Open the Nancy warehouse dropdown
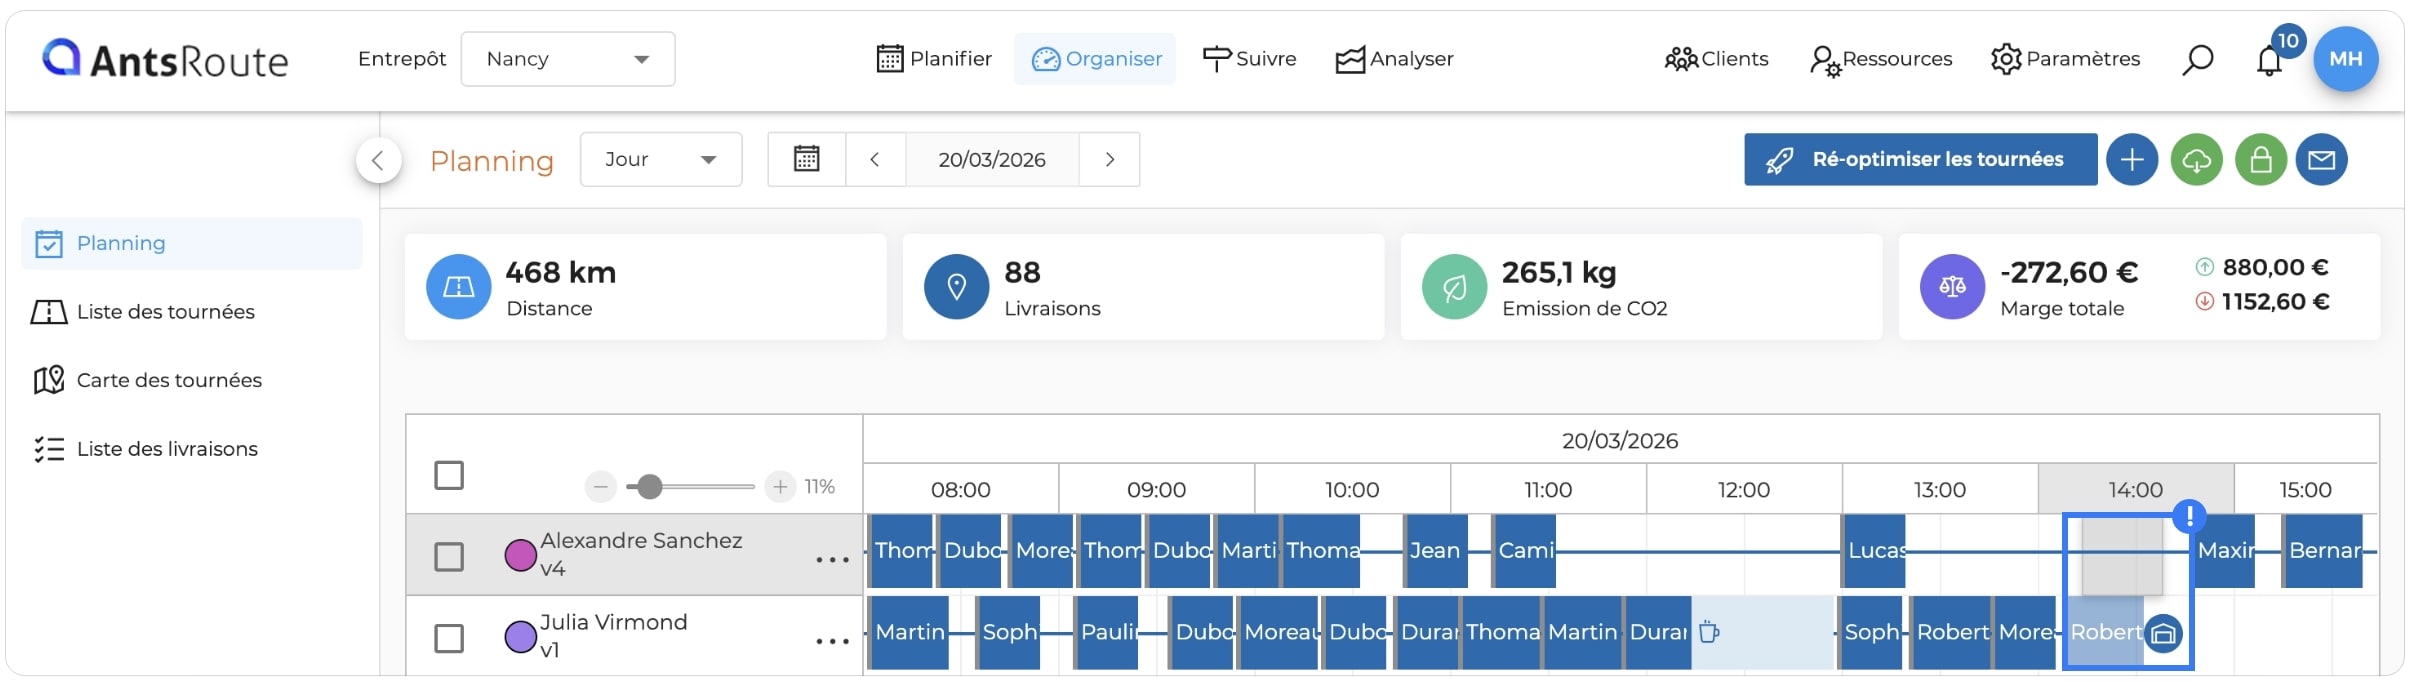The width and height of the screenshot is (2410, 682). click(x=567, y=59)
